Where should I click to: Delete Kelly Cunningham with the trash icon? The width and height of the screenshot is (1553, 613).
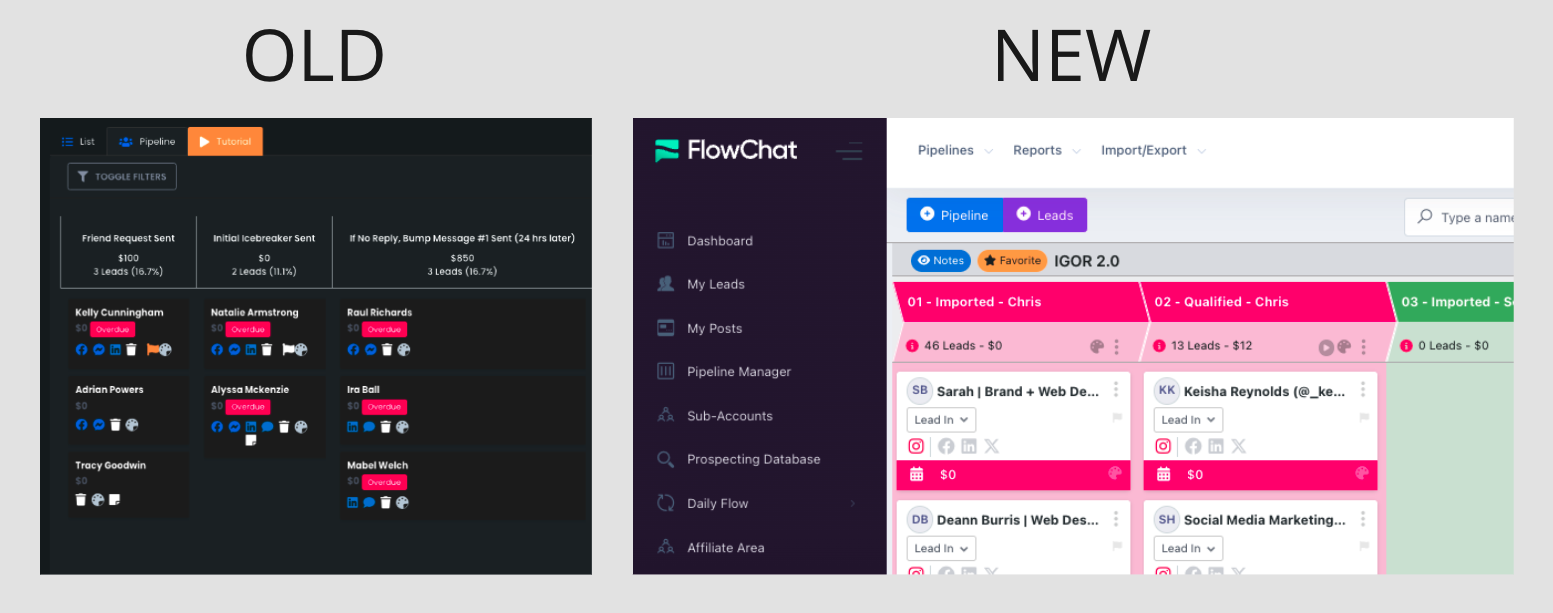tap(131, 350)
